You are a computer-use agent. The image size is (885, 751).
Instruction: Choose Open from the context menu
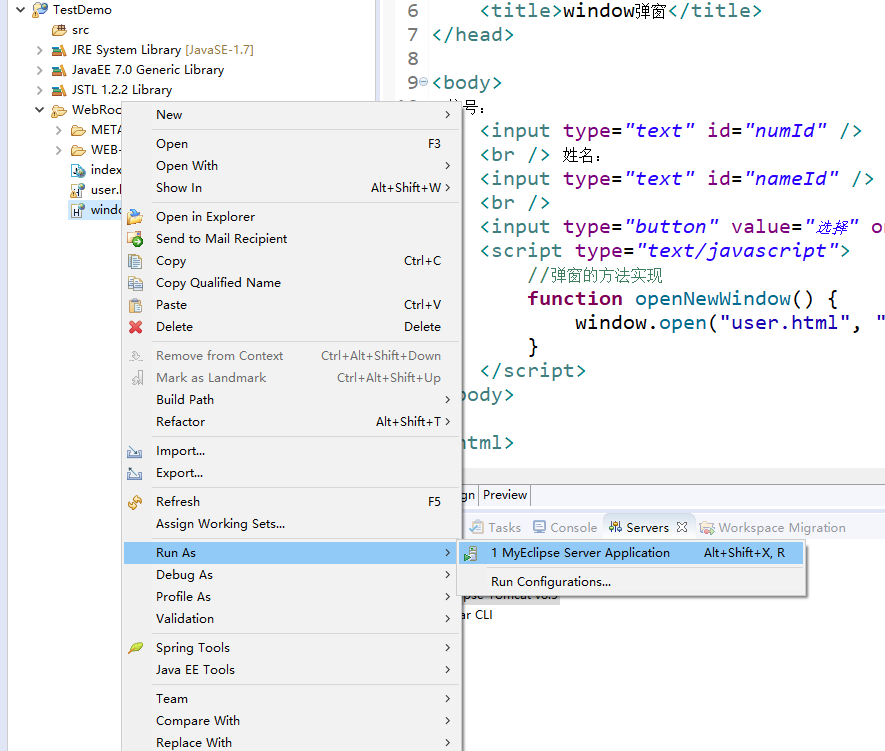tap(291, 144)
